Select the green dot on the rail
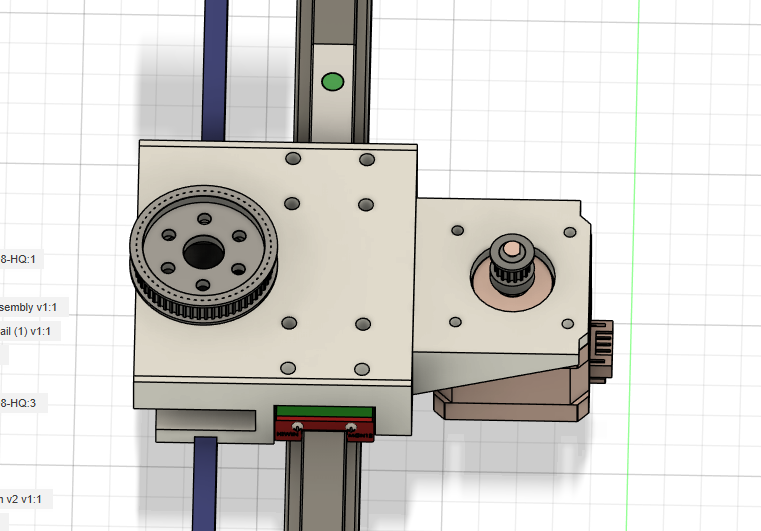This screenshot has width=761, height=531. coord(332,80)
